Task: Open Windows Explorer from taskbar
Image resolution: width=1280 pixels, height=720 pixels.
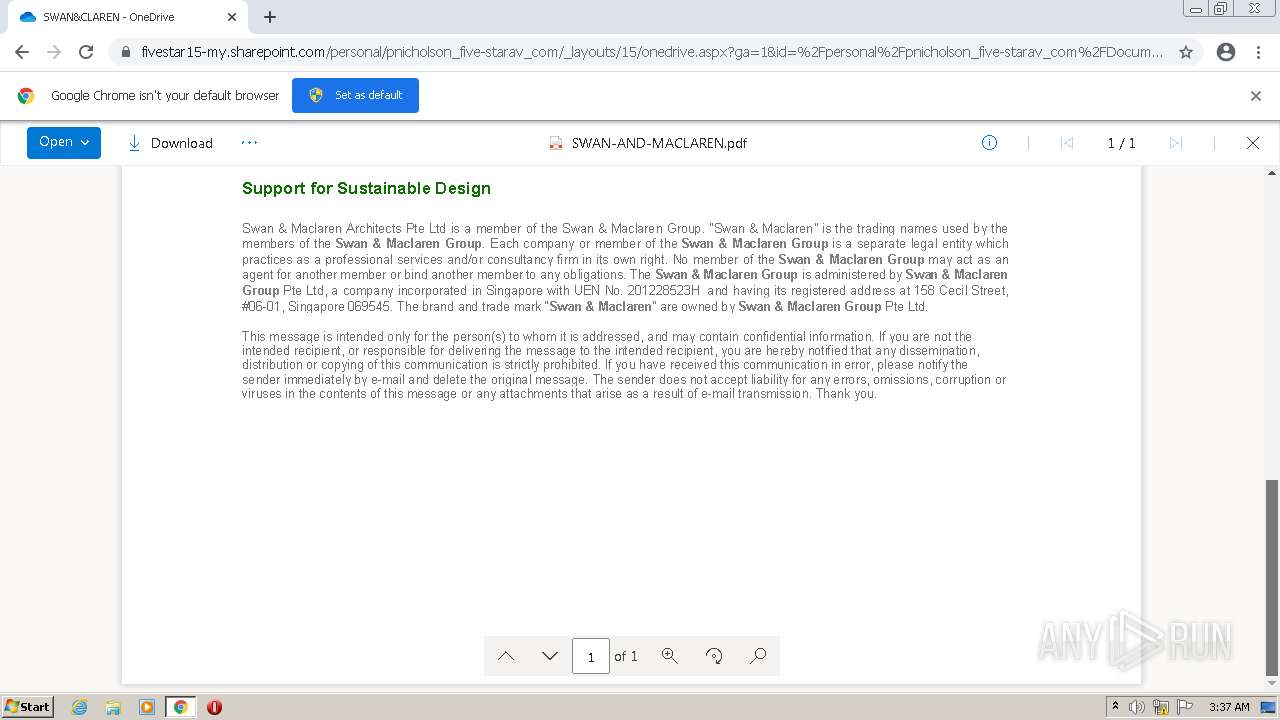Action: (x=113, y=707)
